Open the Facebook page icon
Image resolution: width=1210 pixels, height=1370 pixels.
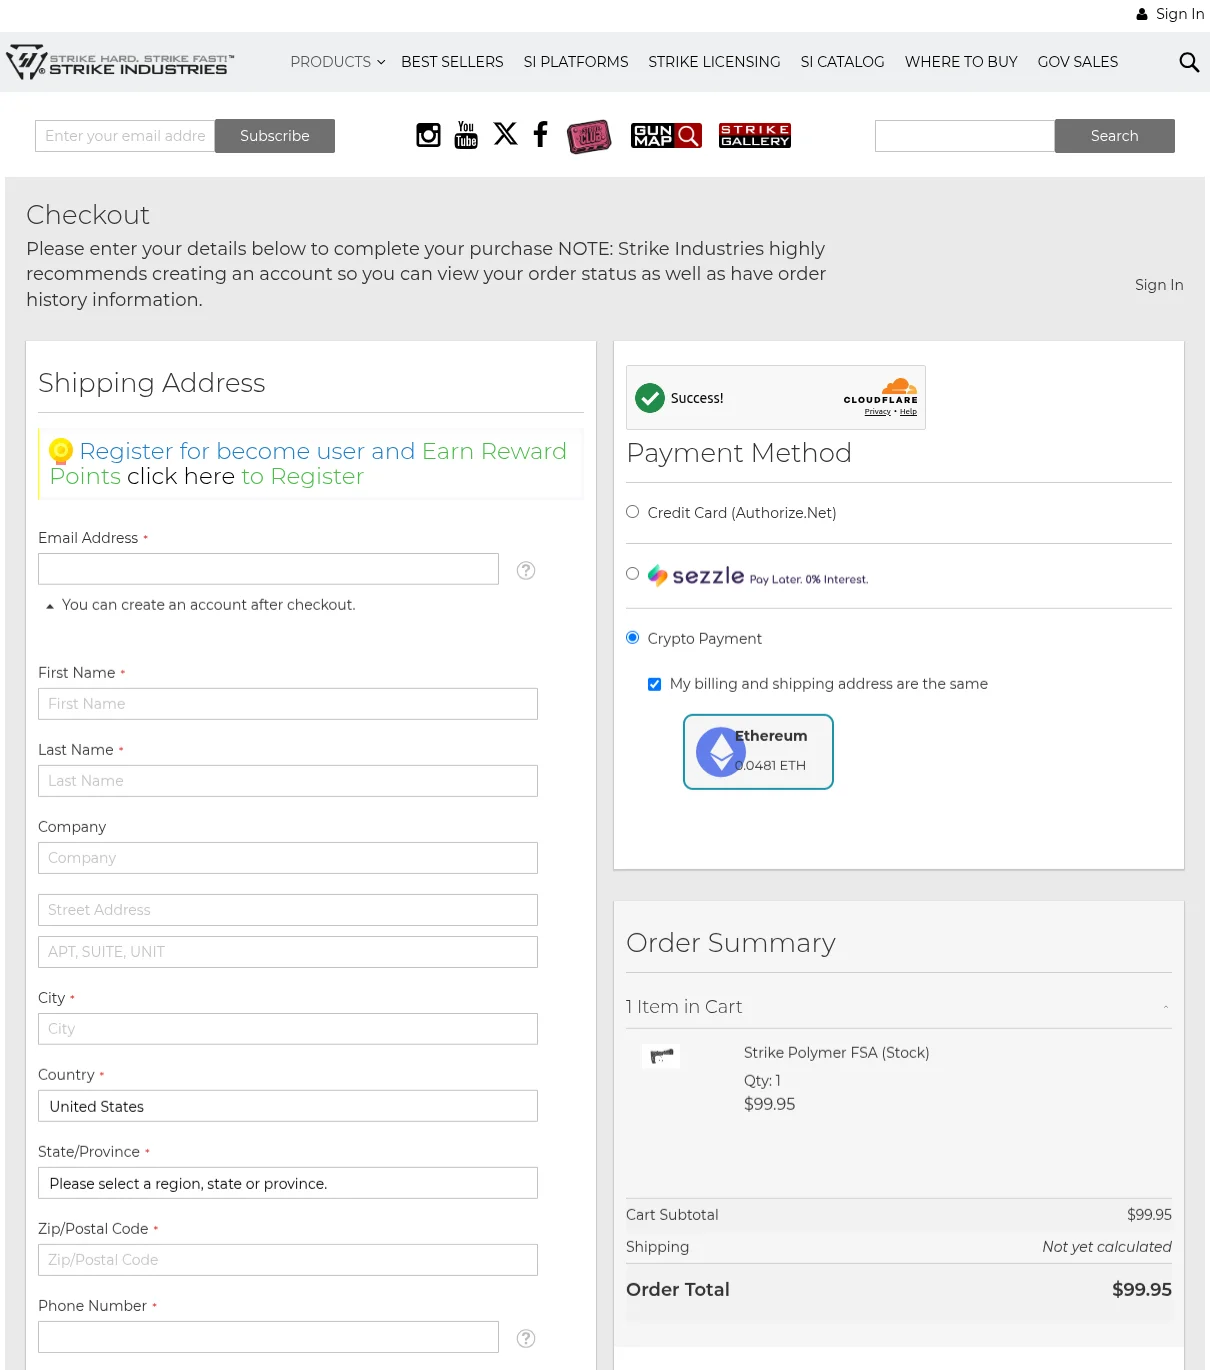click(541, 134)
